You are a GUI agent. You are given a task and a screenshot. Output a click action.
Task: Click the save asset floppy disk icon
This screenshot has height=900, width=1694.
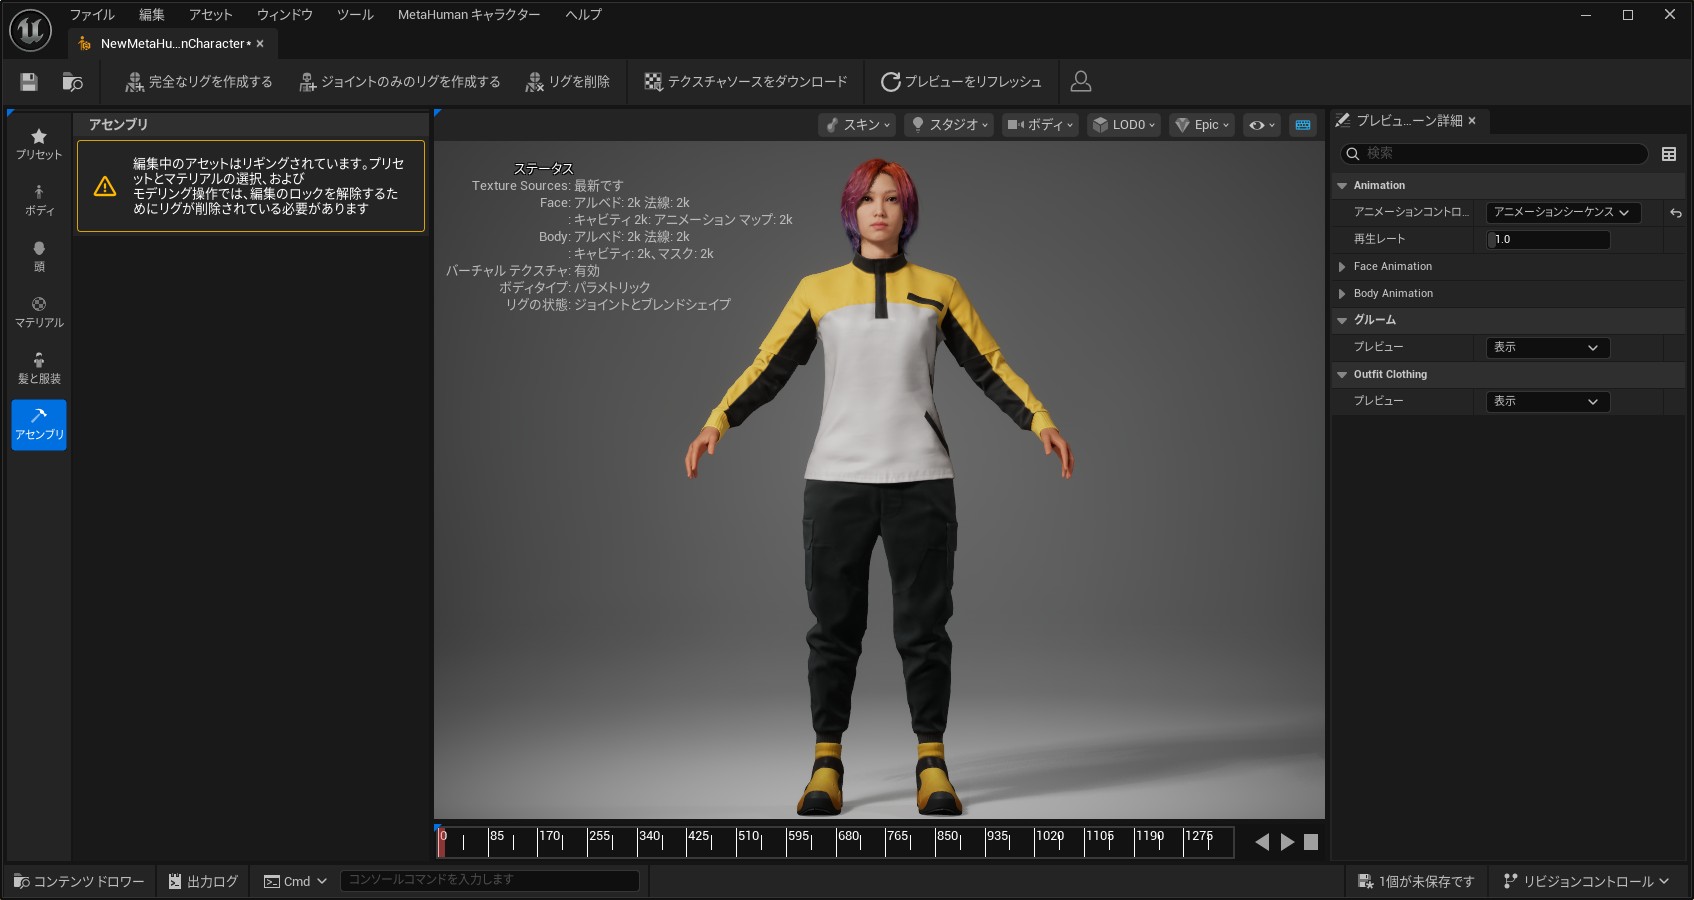tap(29, 82)
